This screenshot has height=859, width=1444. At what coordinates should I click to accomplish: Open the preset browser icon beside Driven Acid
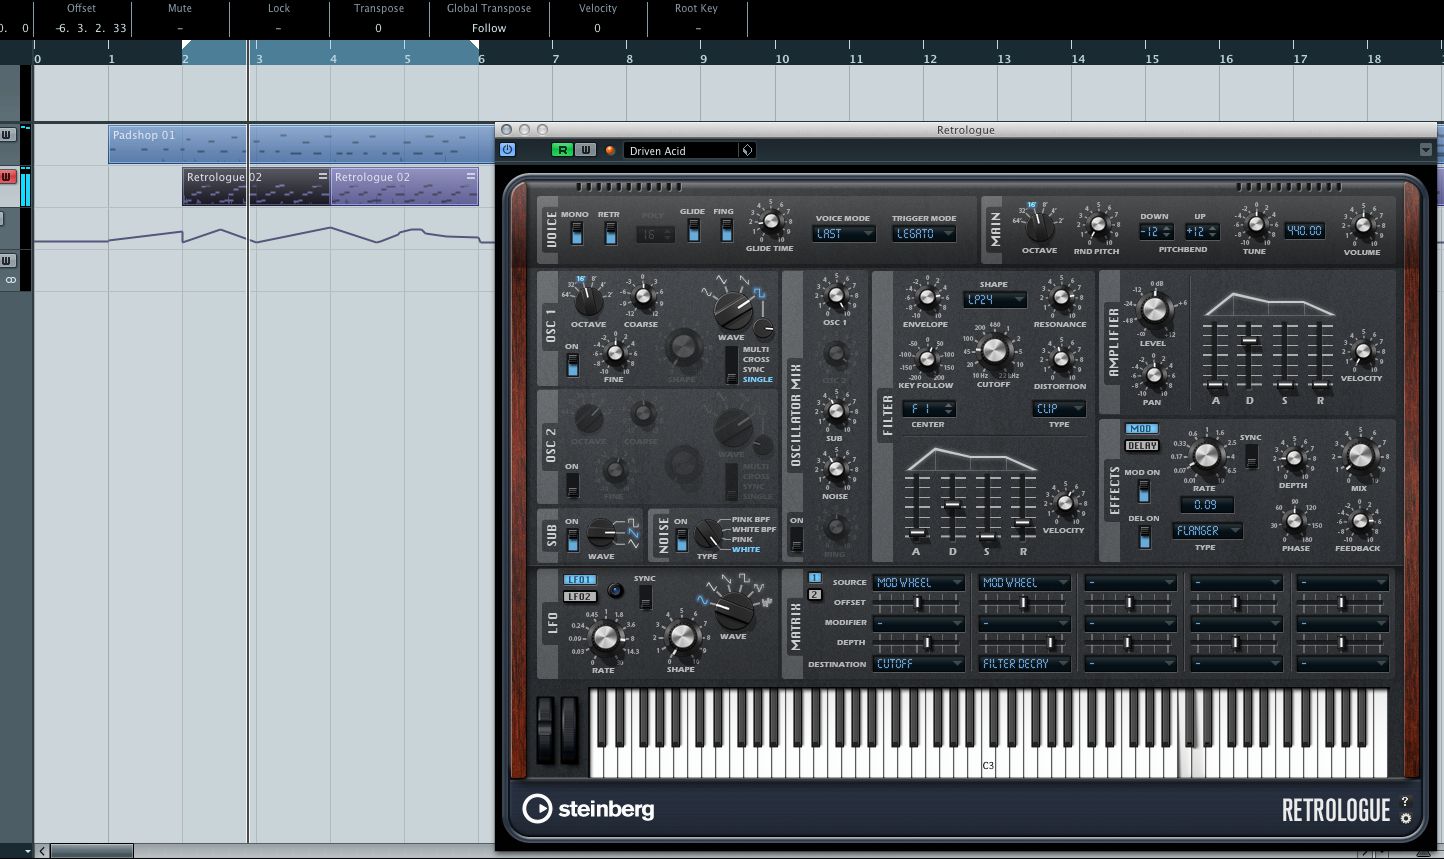point(746,150)
